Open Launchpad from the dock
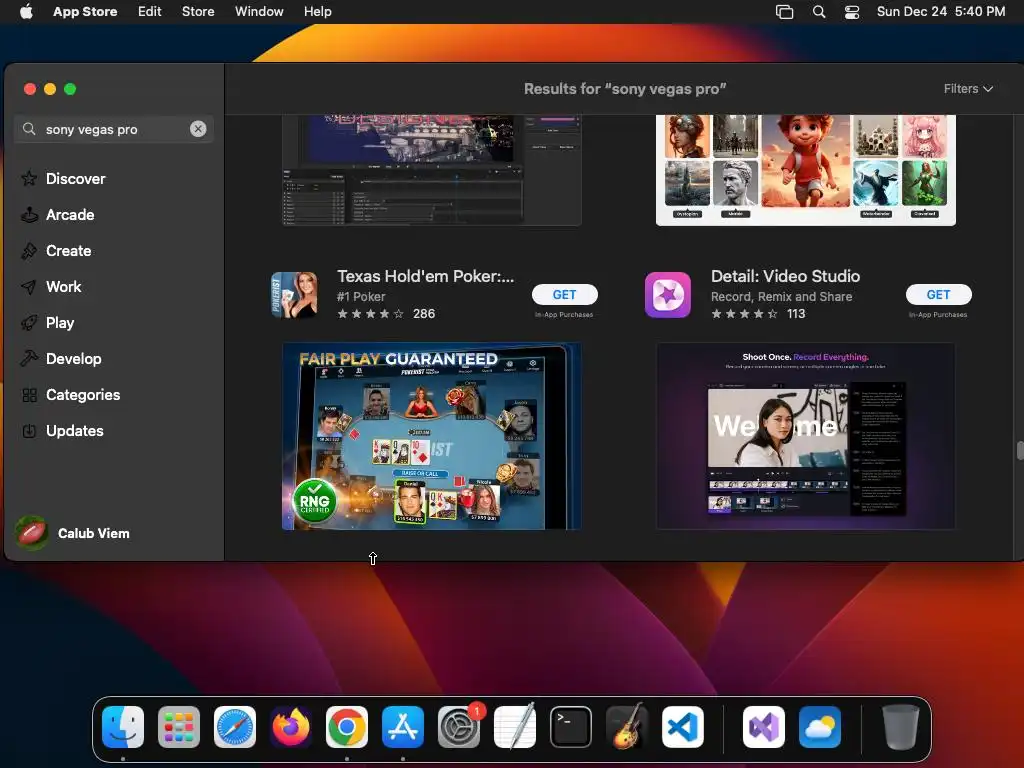This screenshot has height=768, width=1024. tap(179, 727)
